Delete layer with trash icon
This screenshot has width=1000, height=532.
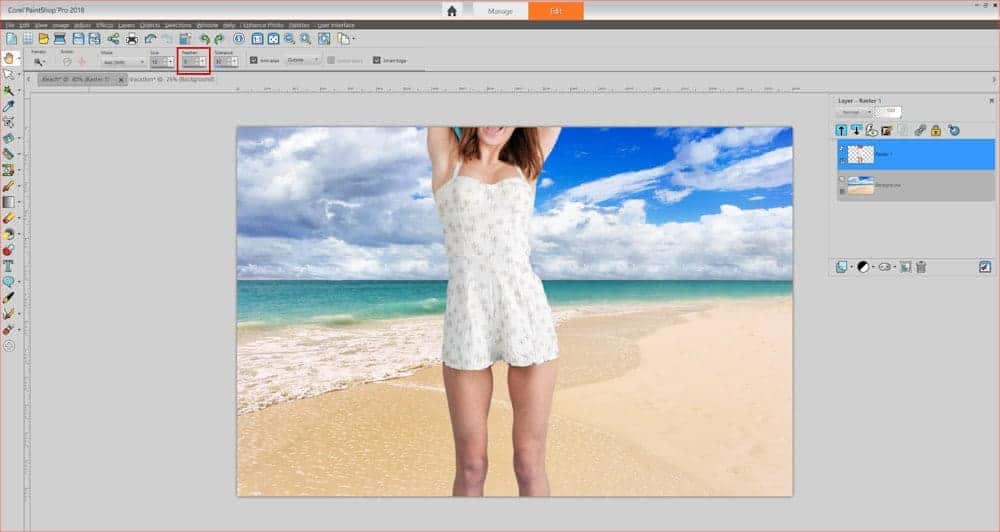[x=921, y=267]
